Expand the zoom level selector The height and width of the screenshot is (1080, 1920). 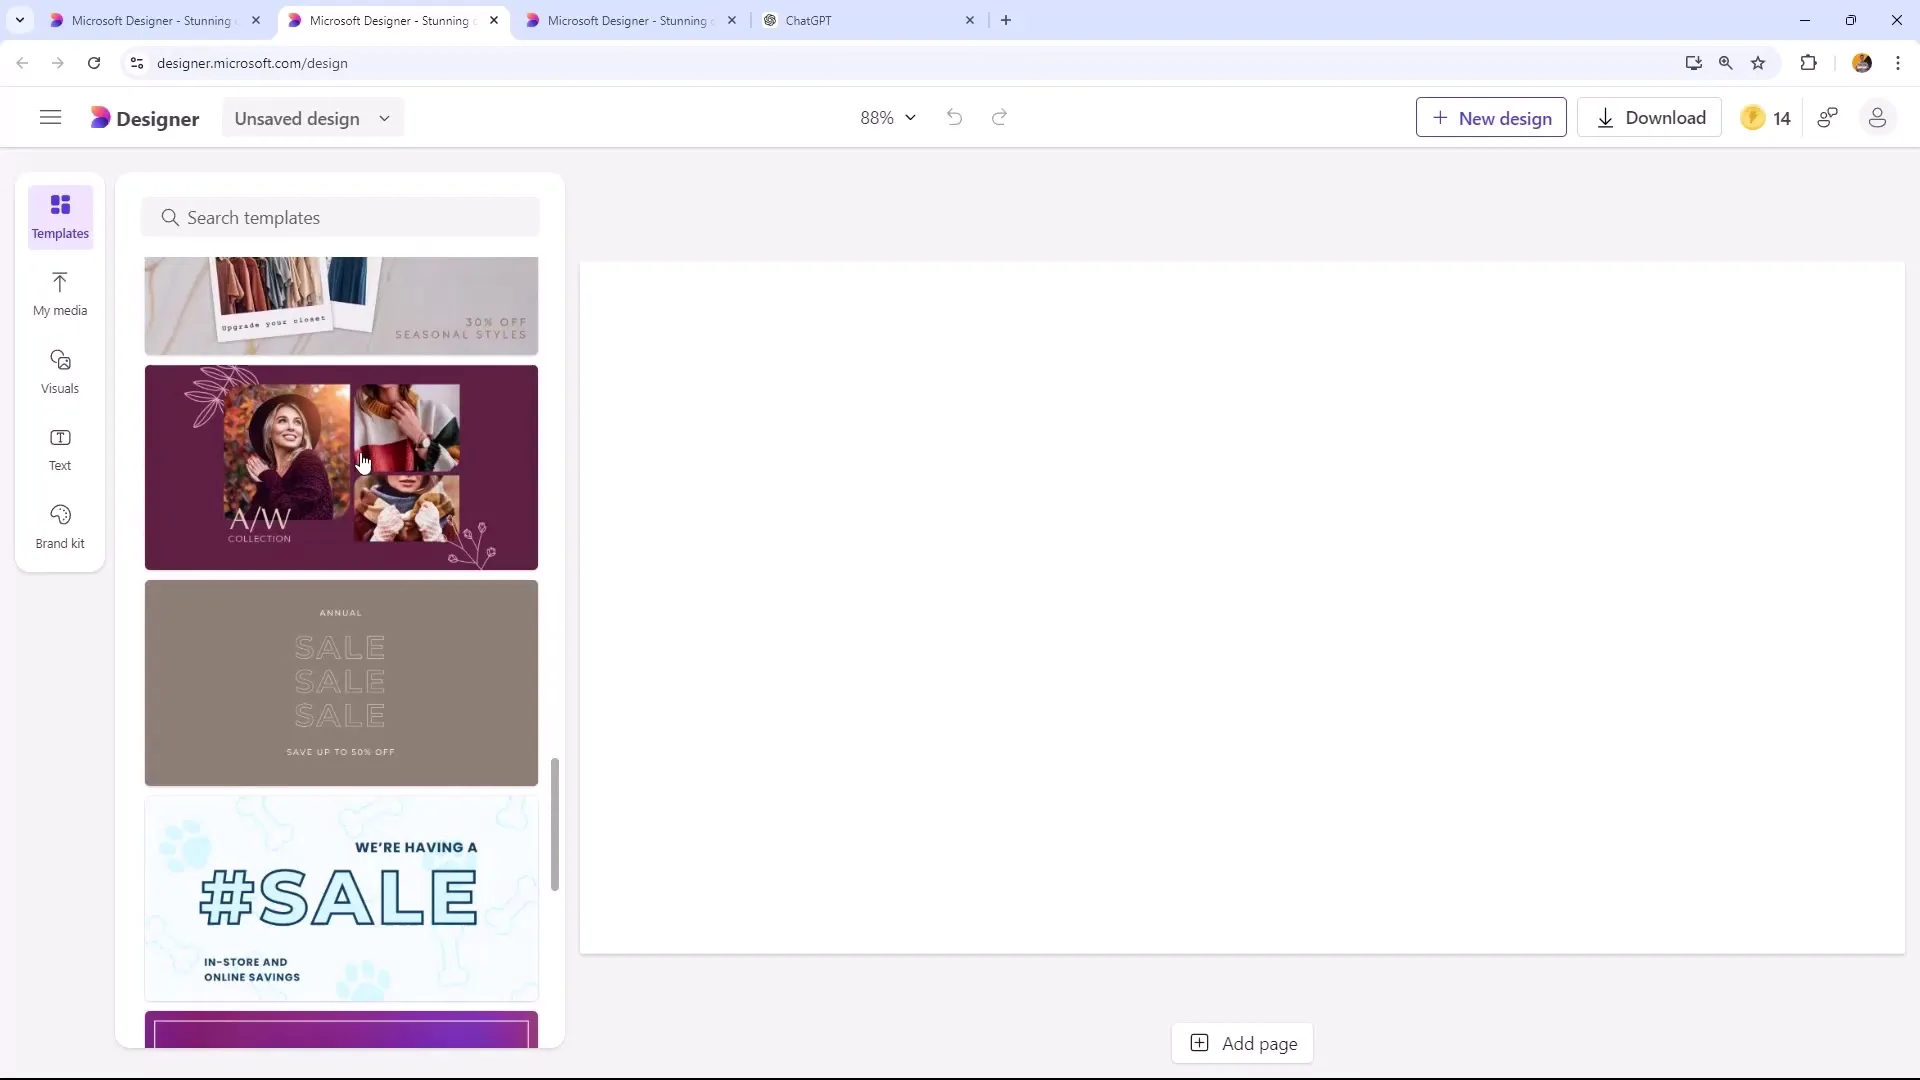(x=911, y=117)
